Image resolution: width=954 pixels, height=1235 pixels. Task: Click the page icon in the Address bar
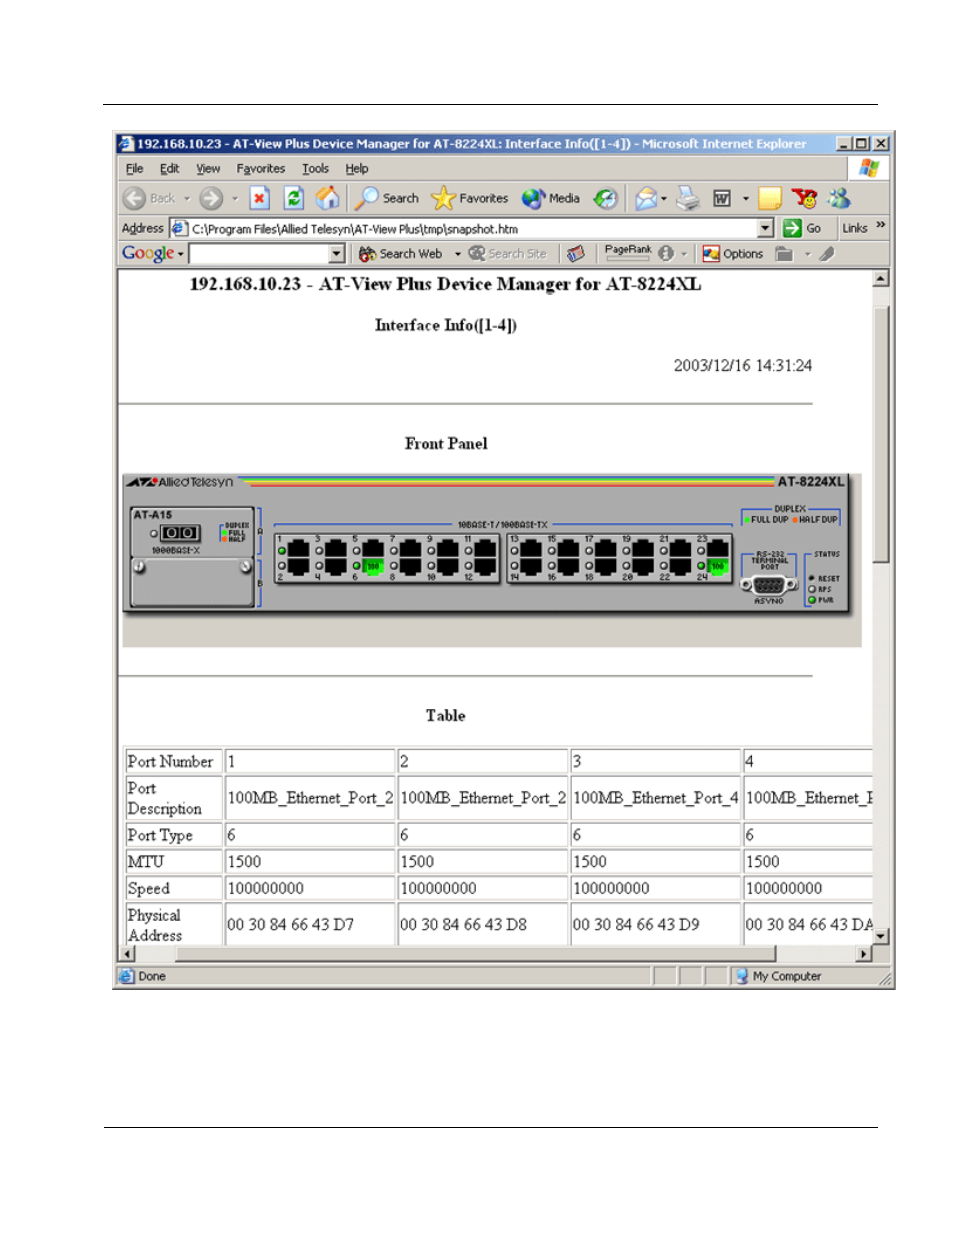pos(179,228)
